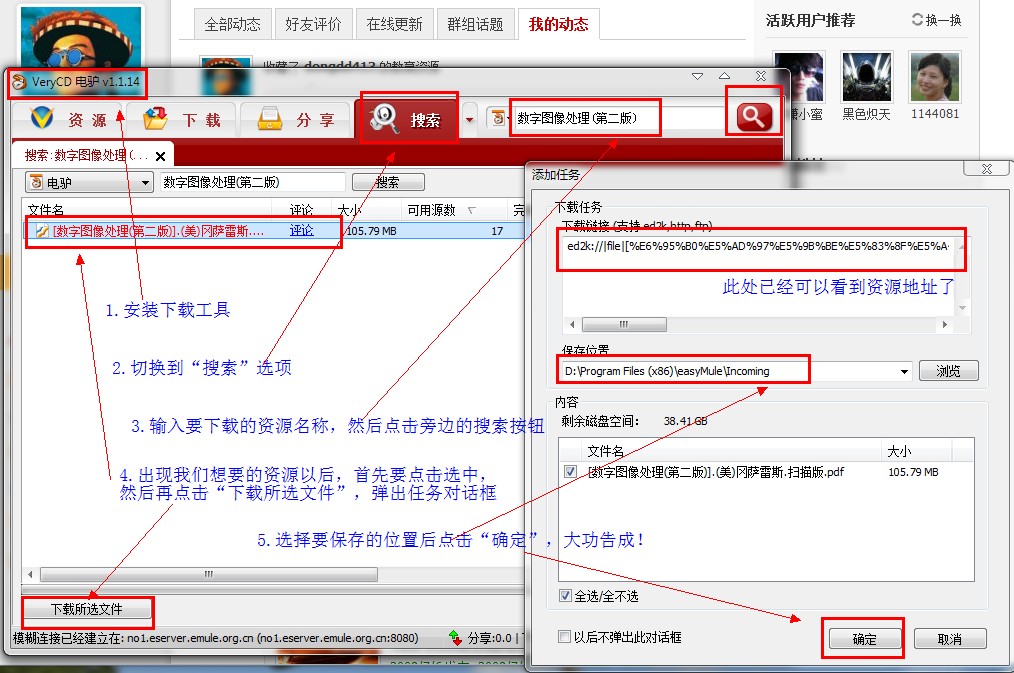Click the link box scroll-right arrow
This screenshot has width=1014, height=673.
click(945, 324)
